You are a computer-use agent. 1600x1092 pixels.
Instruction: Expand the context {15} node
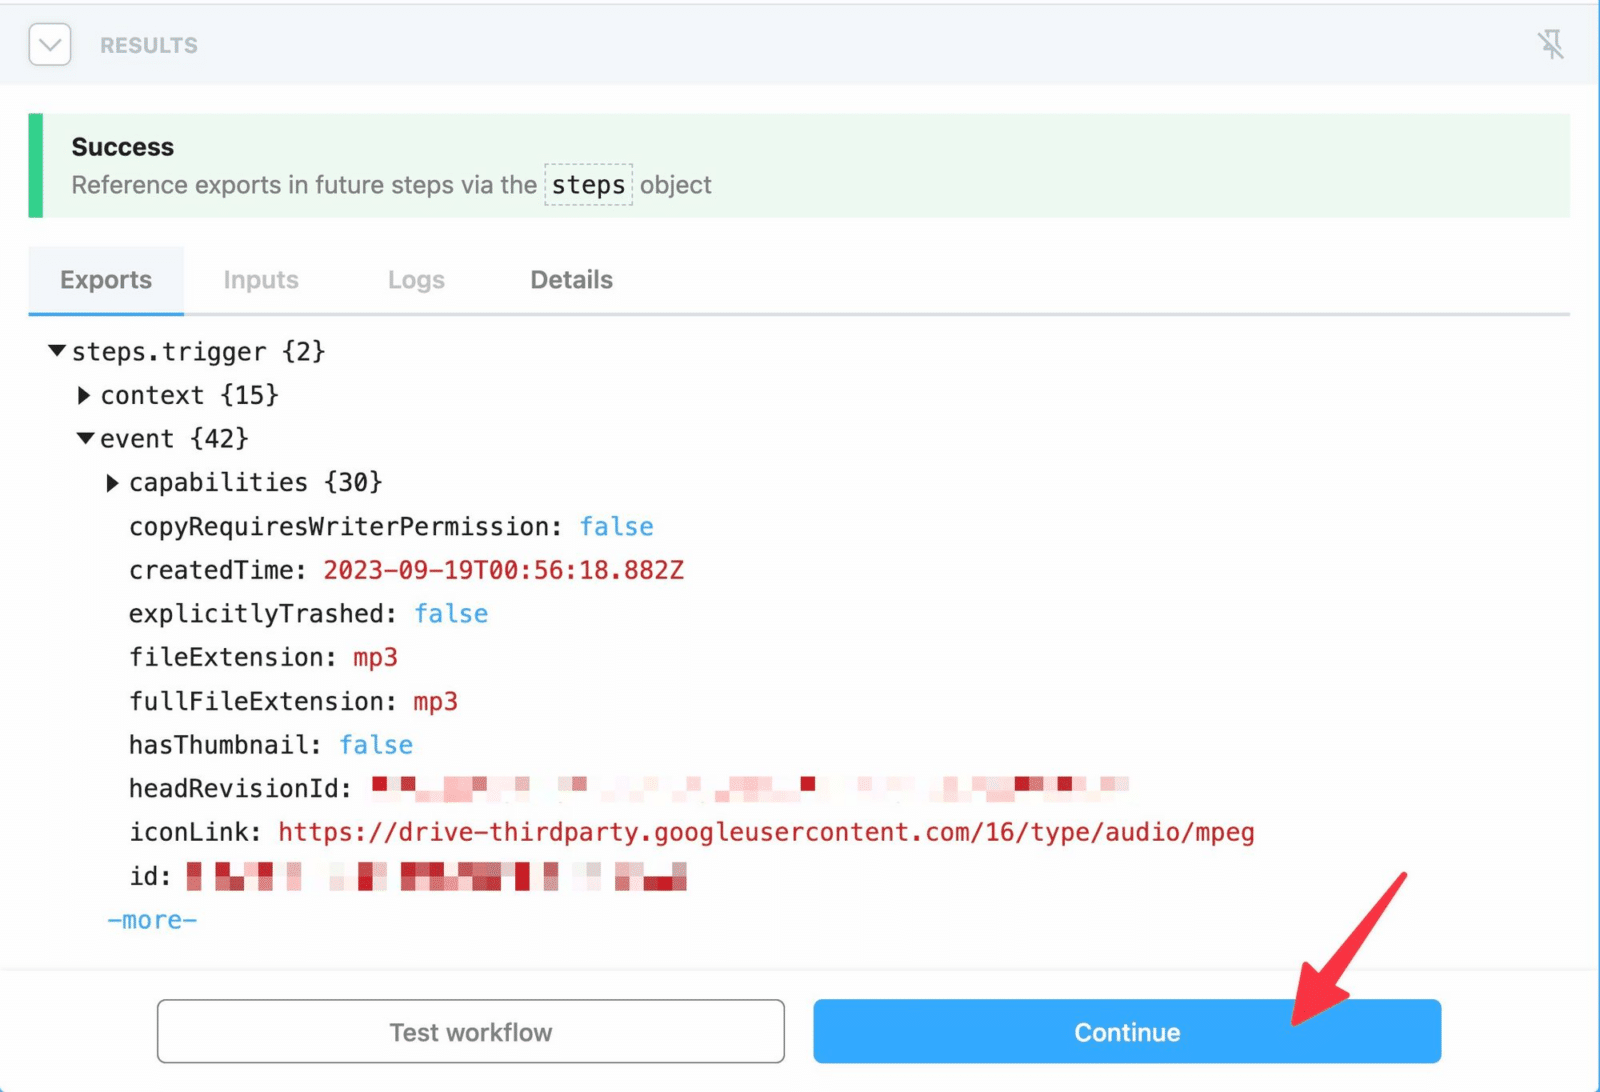coord(85,394)
